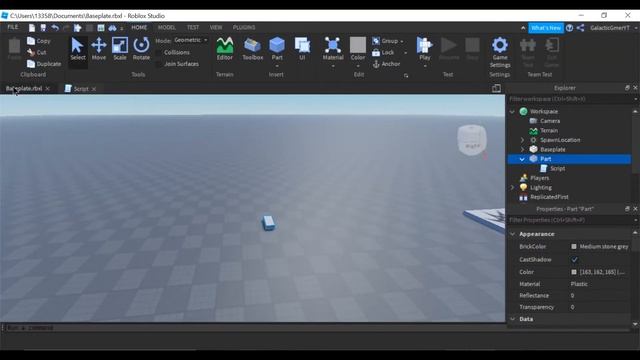
Task: Switch to the MODEL ribbon tab
Action: tap(167, 27)
